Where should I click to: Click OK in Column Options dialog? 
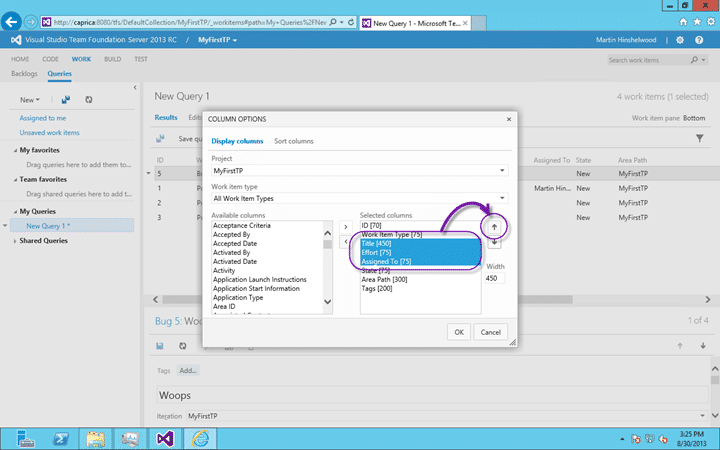pyautogui.click(x=459, y=332)
